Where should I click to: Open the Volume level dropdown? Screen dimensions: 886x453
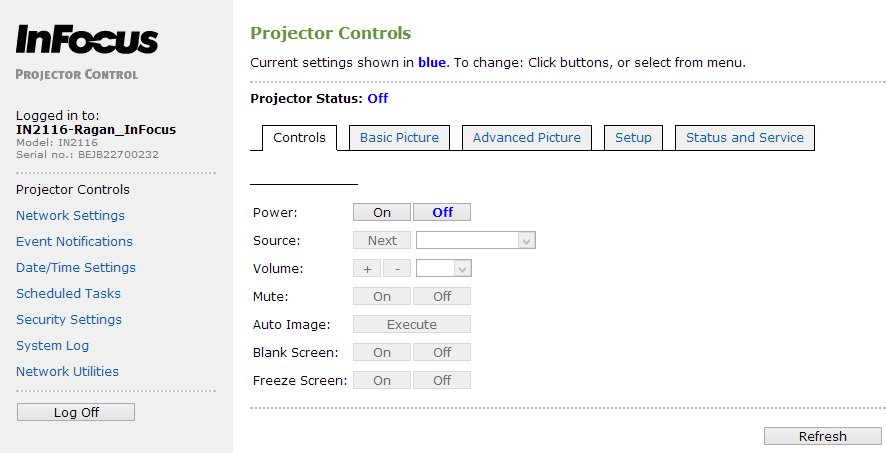(x=444, y=268)
